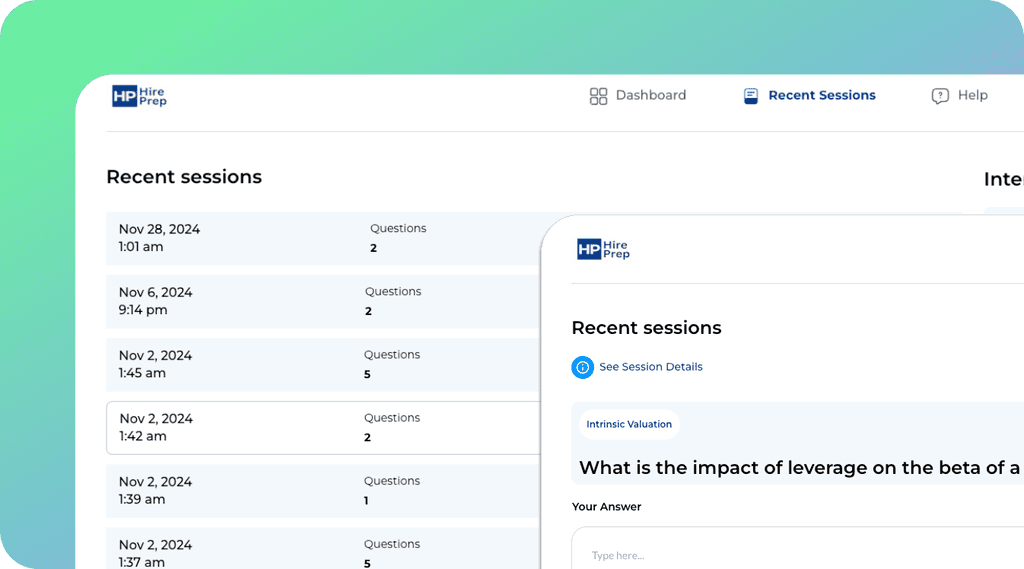1024x569 pixels.
Task: Click the HirePrep logo in top navigation
Action: [139, 96]
